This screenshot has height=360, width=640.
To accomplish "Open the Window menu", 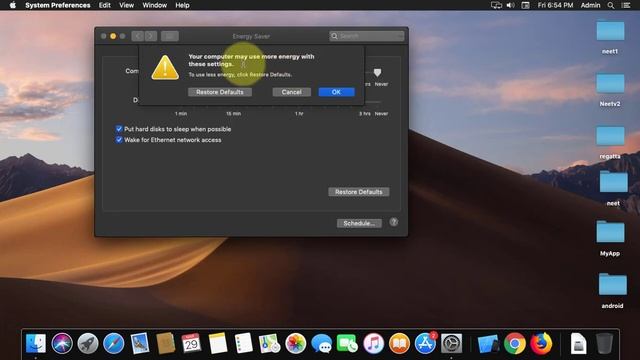I will [x=155, y=5].
